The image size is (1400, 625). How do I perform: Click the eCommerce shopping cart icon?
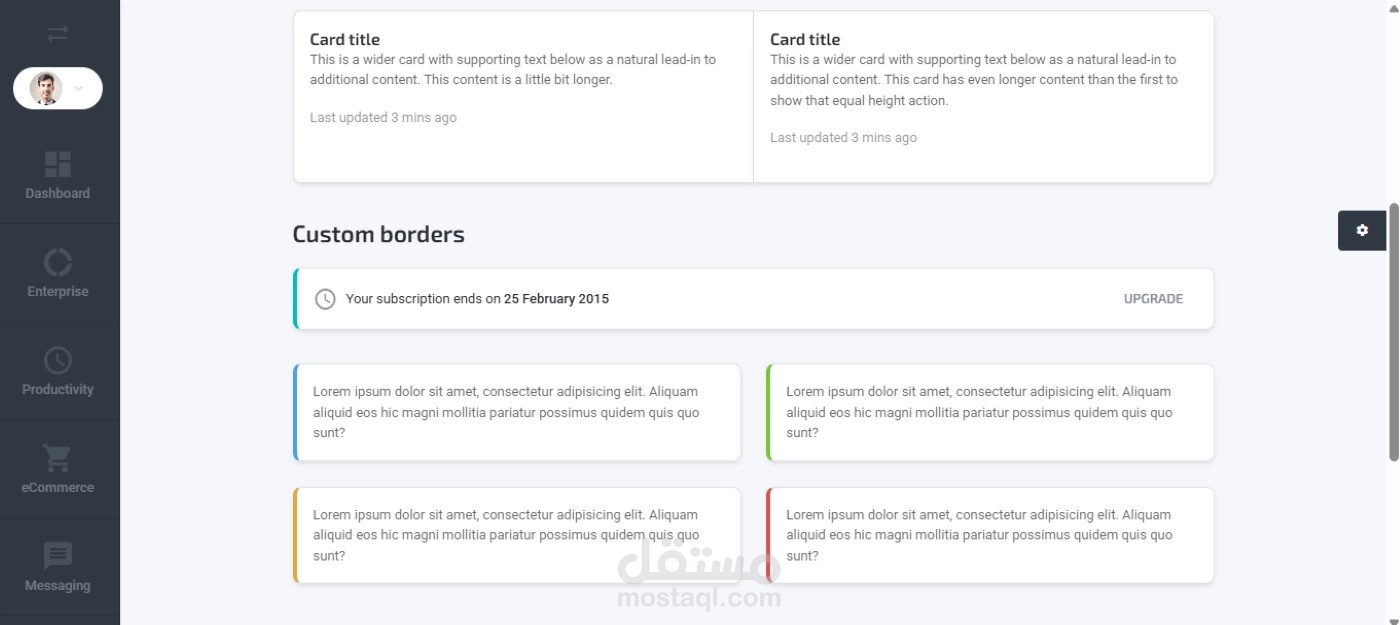tap(57, 458)
